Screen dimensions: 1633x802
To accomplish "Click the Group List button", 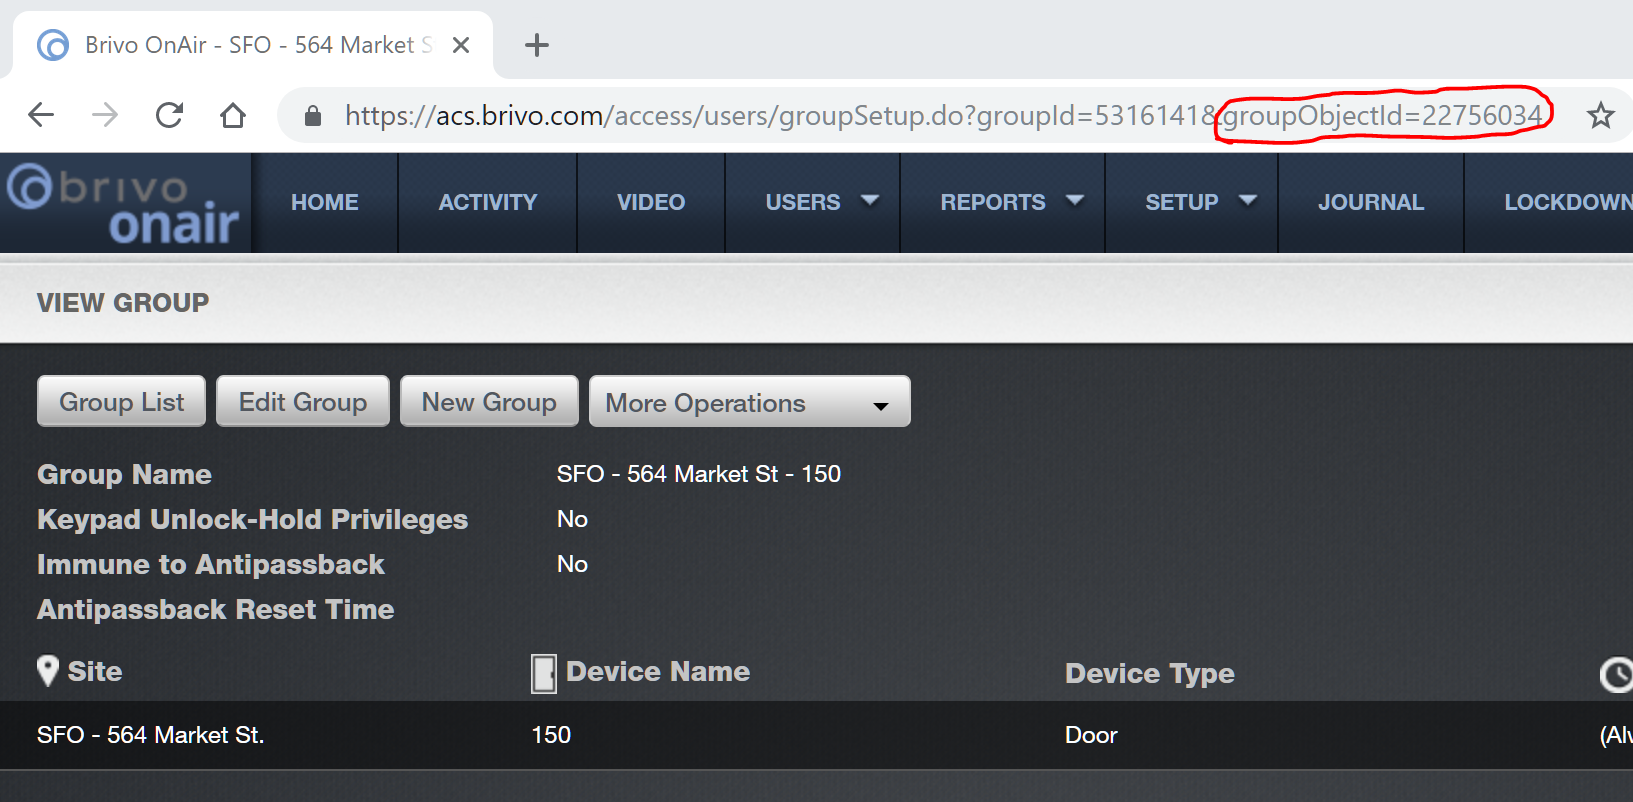I will click(x=122, y=402).
